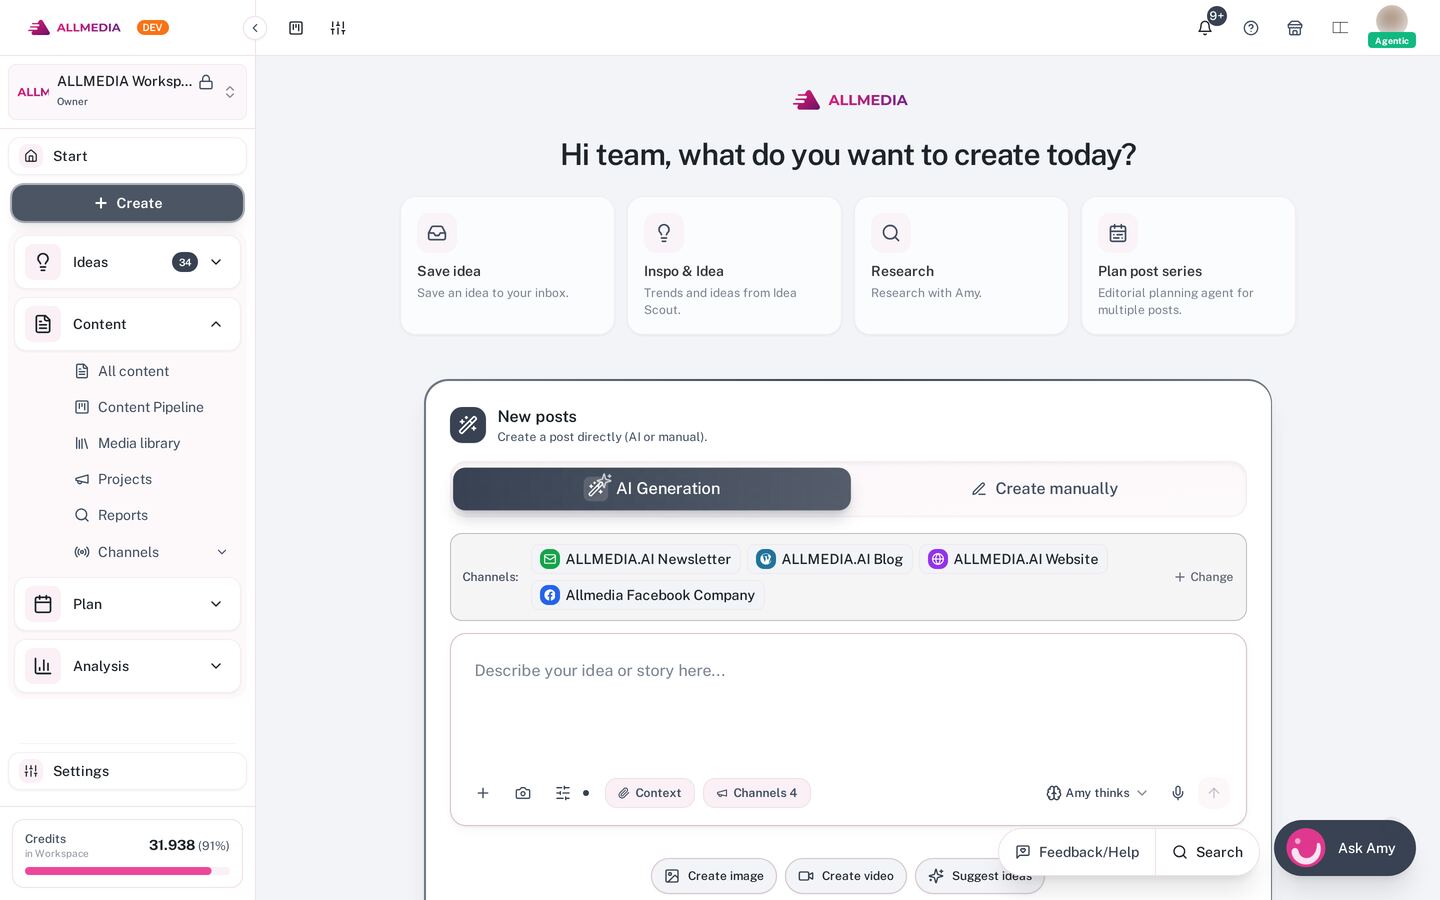
Task: Click the lock icon beside the workspace name
Action: [206, 82]
